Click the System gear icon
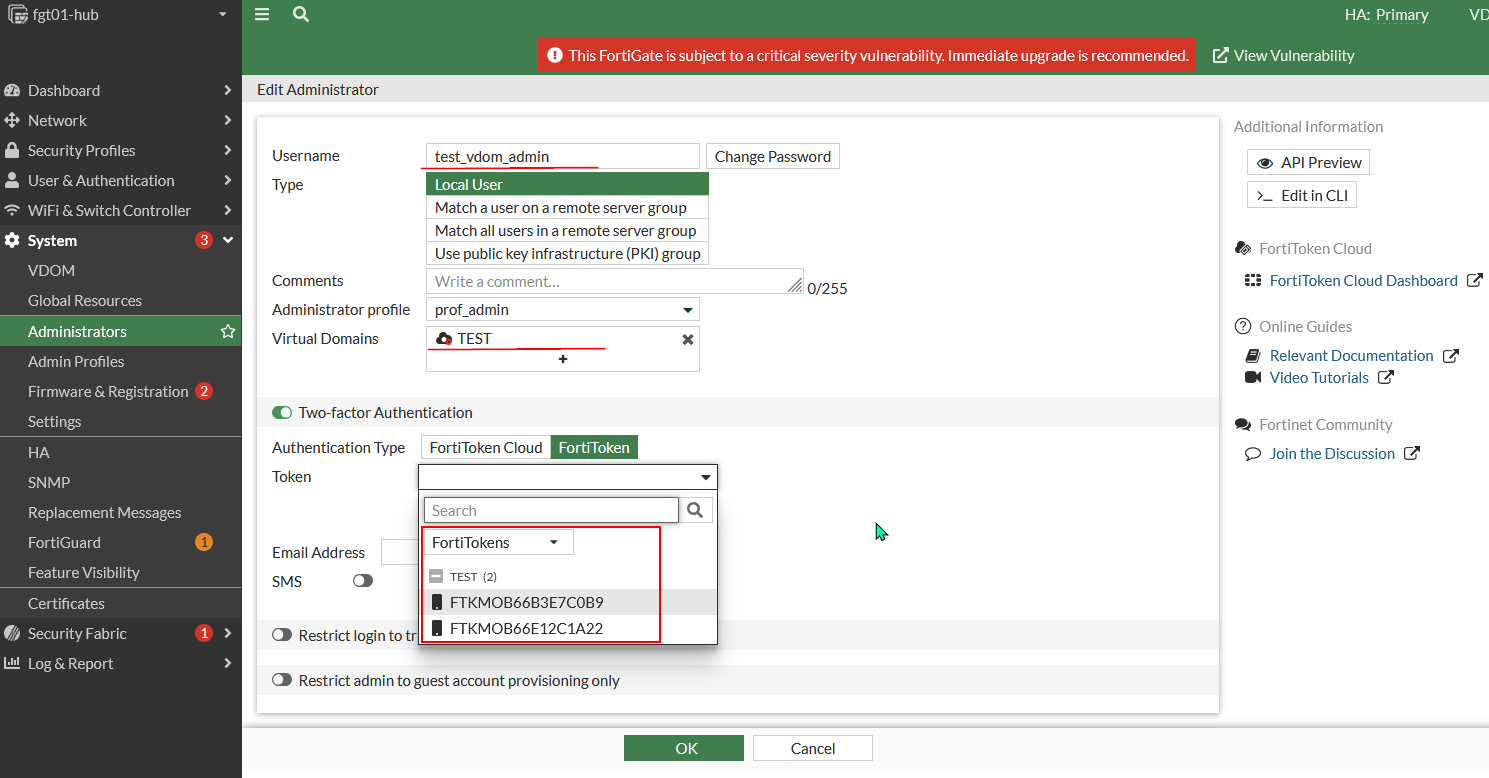1489x778 pixels. click(x=12, y=240)
